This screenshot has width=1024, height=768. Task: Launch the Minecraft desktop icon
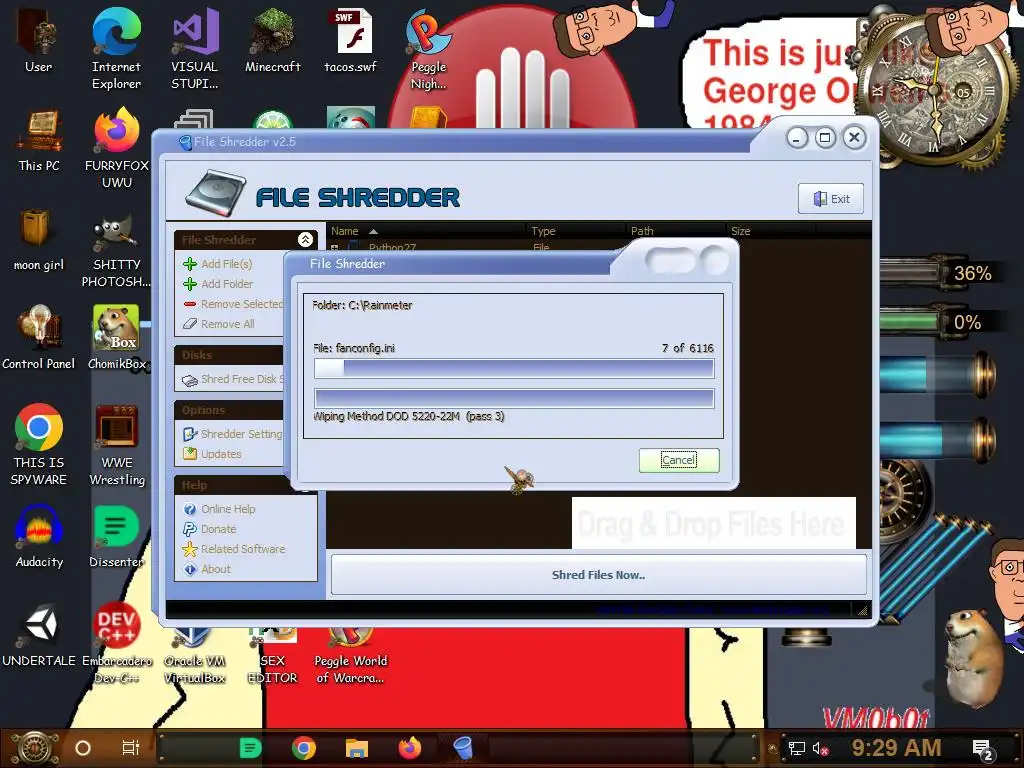(x=272, y=39)
